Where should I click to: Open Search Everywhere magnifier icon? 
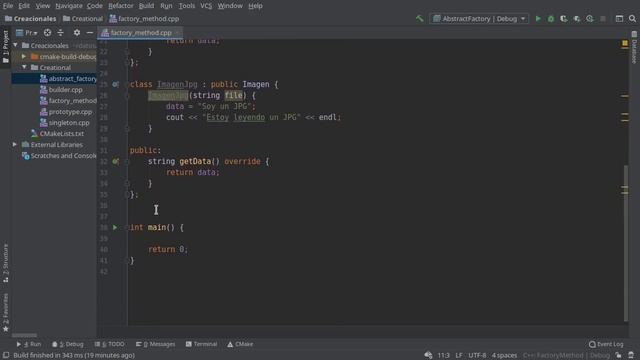[632, 19]
